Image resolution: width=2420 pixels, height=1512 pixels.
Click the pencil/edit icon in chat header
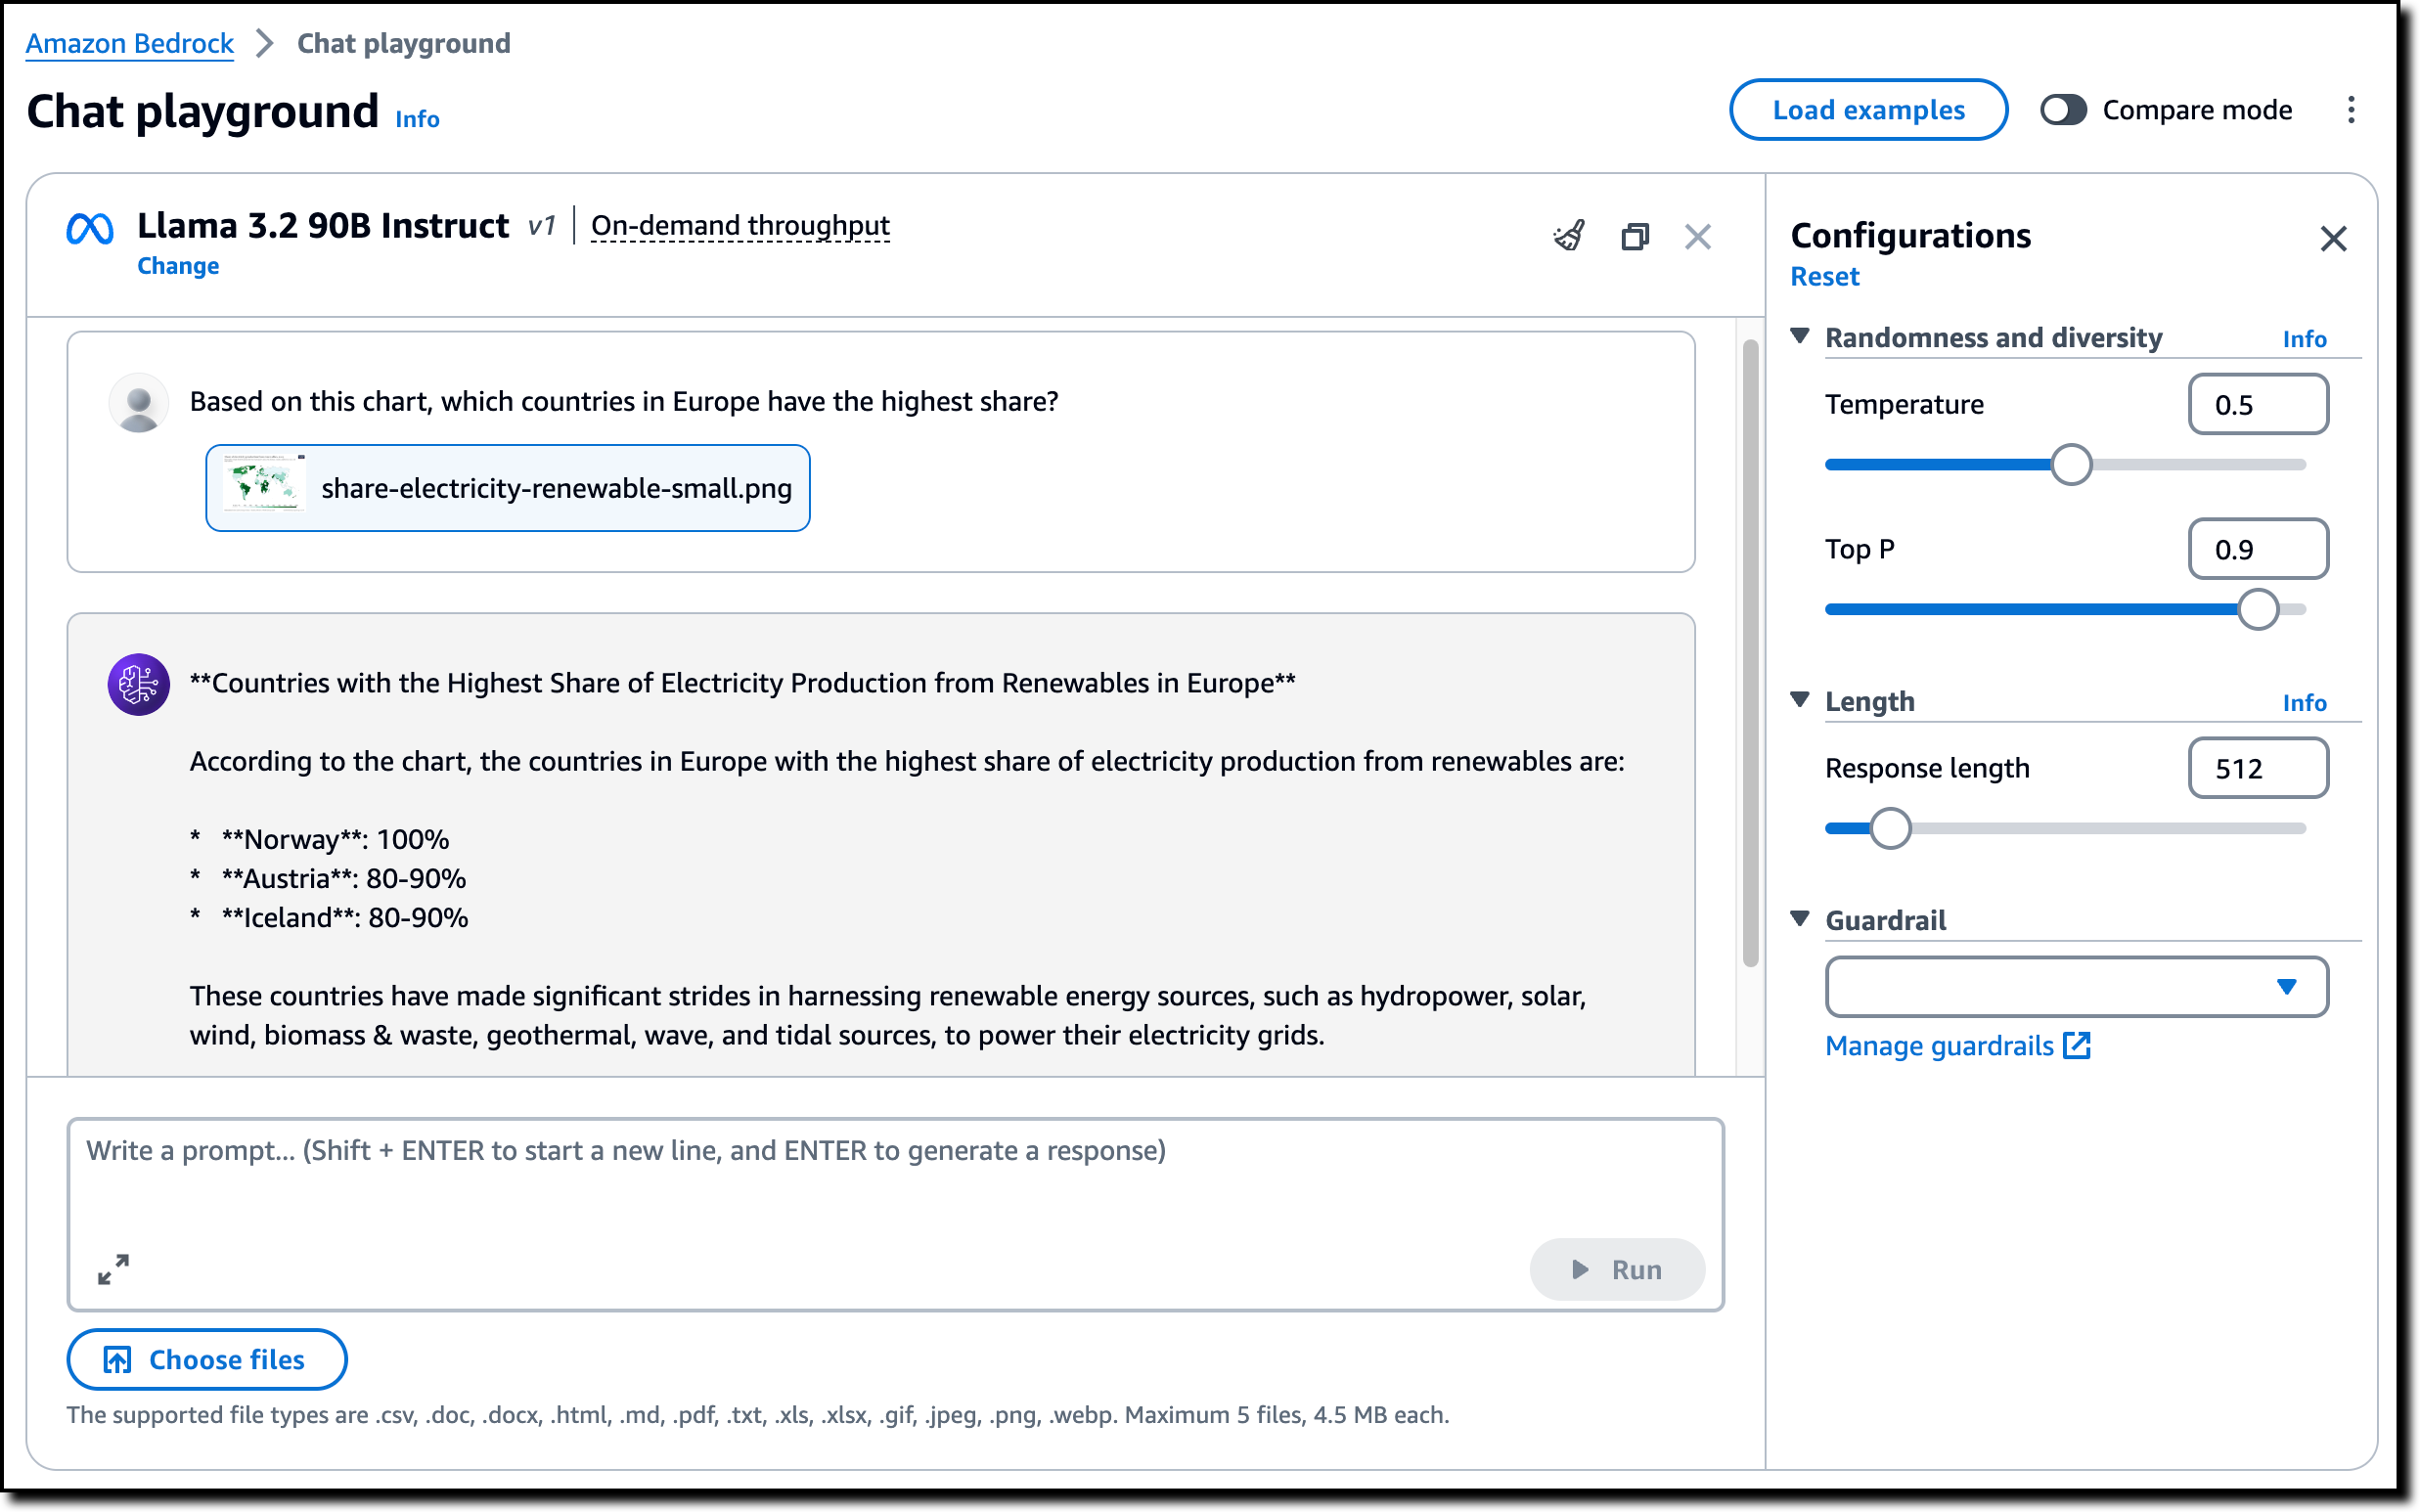click(x=1566, y=235)
